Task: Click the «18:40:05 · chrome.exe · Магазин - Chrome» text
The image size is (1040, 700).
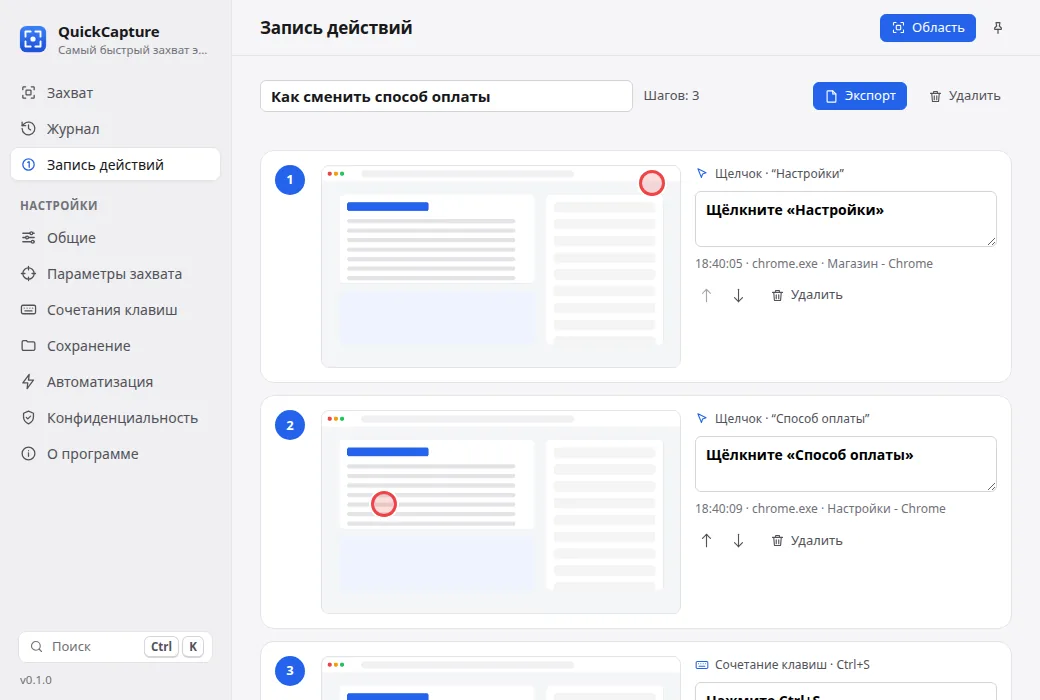Action: pyautogui.click(x=814, y=263)
